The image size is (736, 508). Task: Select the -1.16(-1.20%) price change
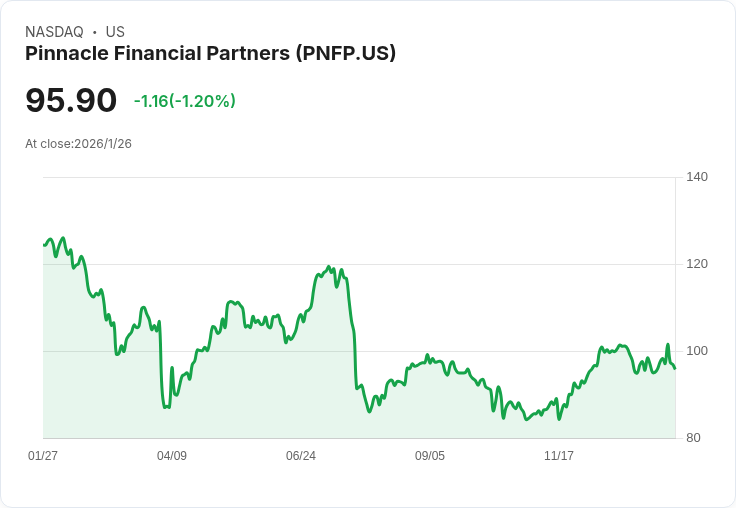point(184,101)
